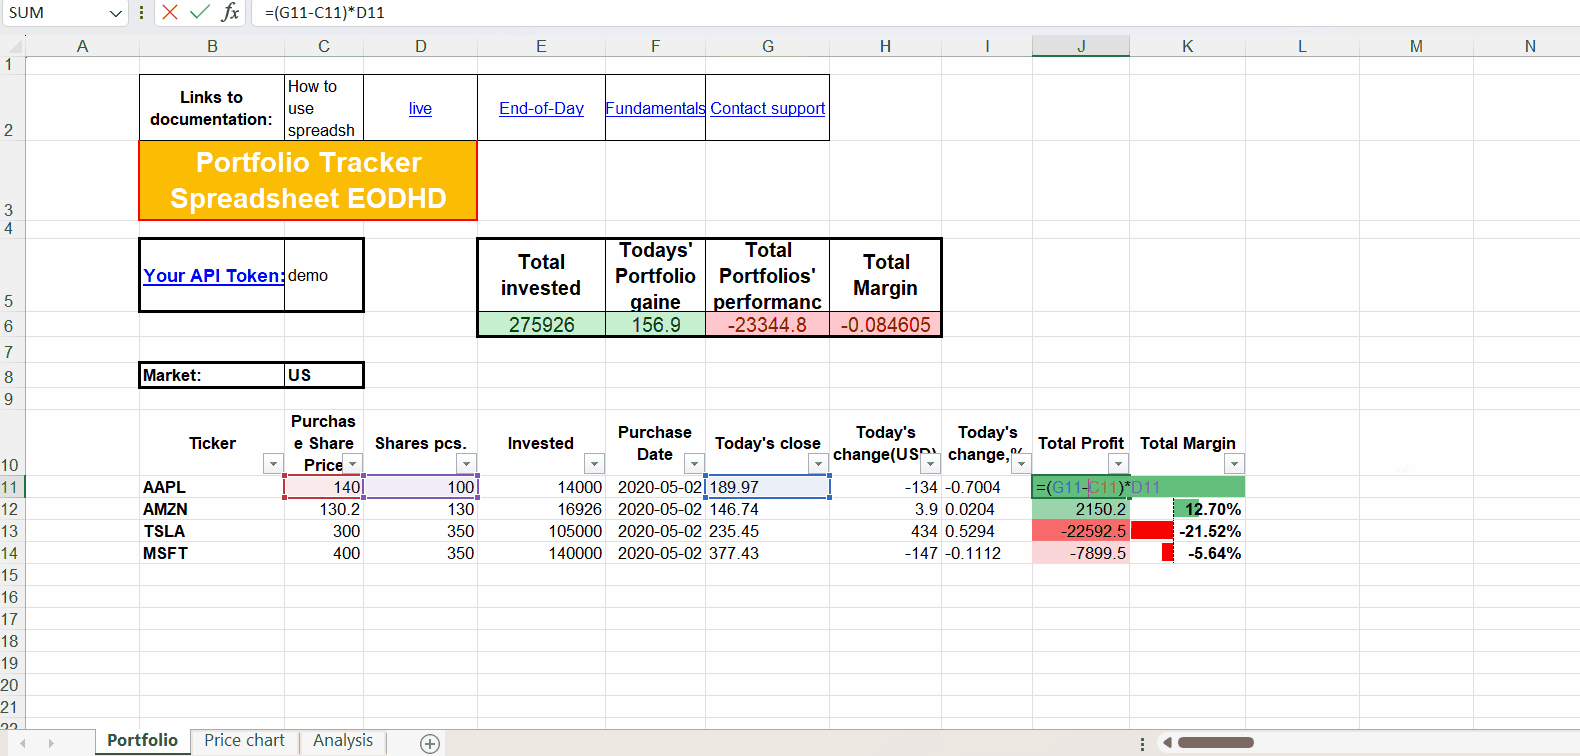Select column D header

421,46
